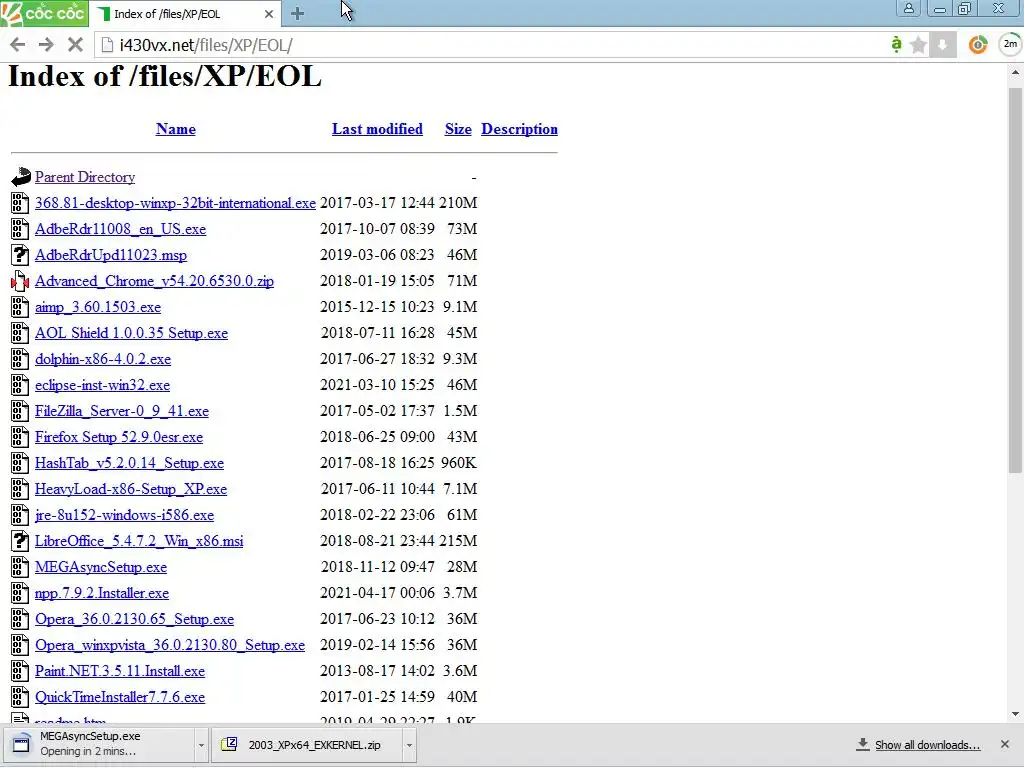1024x768 pixels.
Task: Click the zip icon of 2003_XPx64_EXKERNEL.zip download
Action: [x=229, y=744]
